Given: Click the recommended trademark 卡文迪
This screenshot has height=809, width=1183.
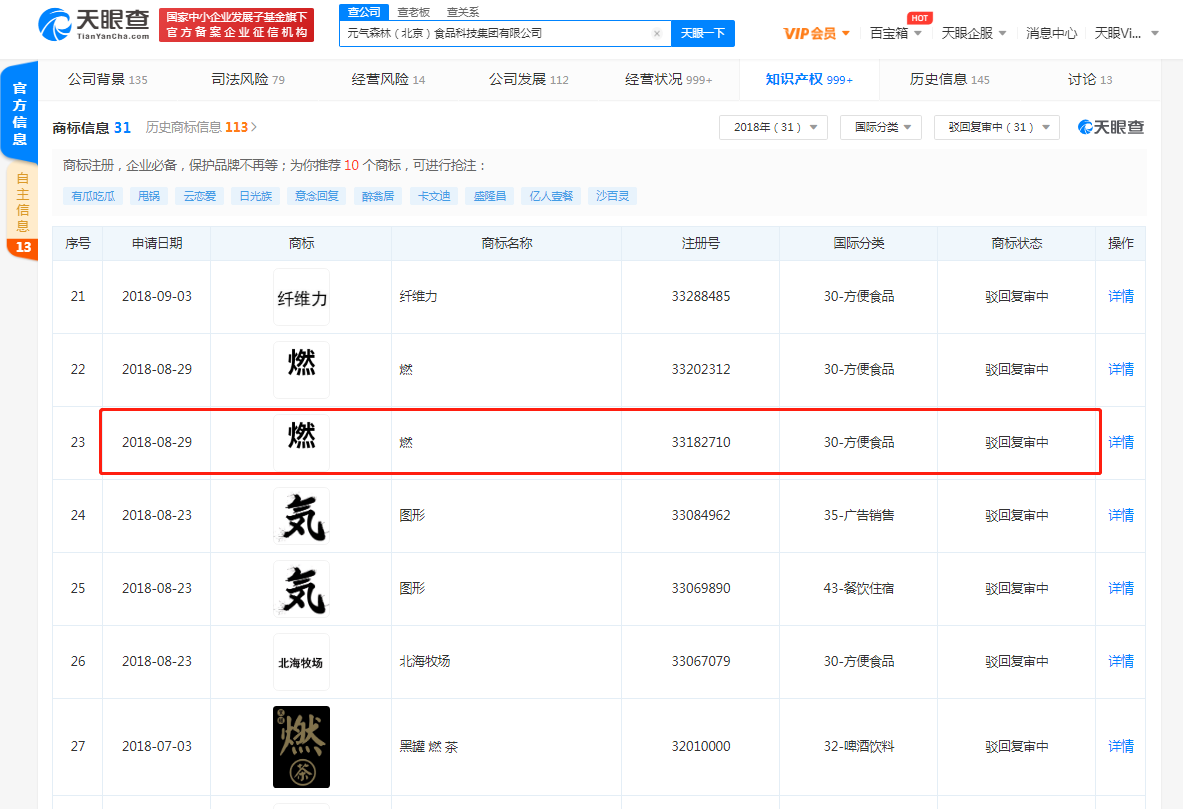Looking at the screenshot, I should click(434, 196).
